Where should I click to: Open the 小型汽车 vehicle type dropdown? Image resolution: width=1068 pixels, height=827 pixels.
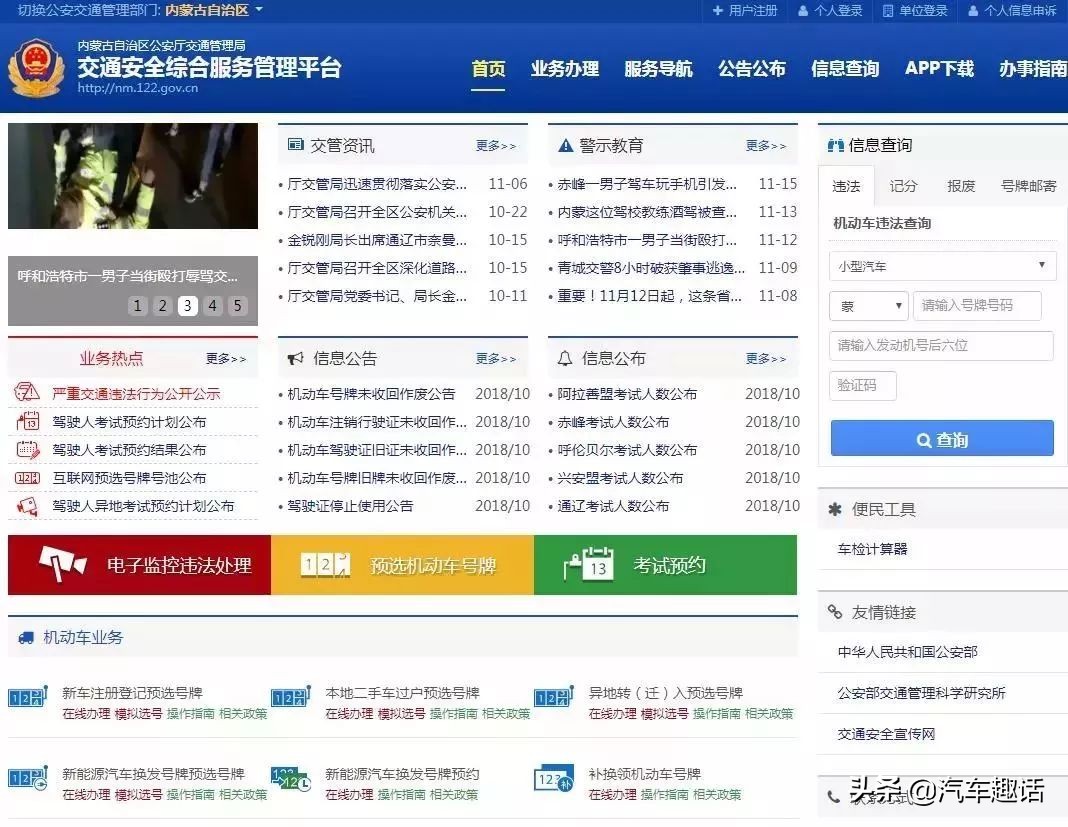pyautogui.click(x=941, y=265)
